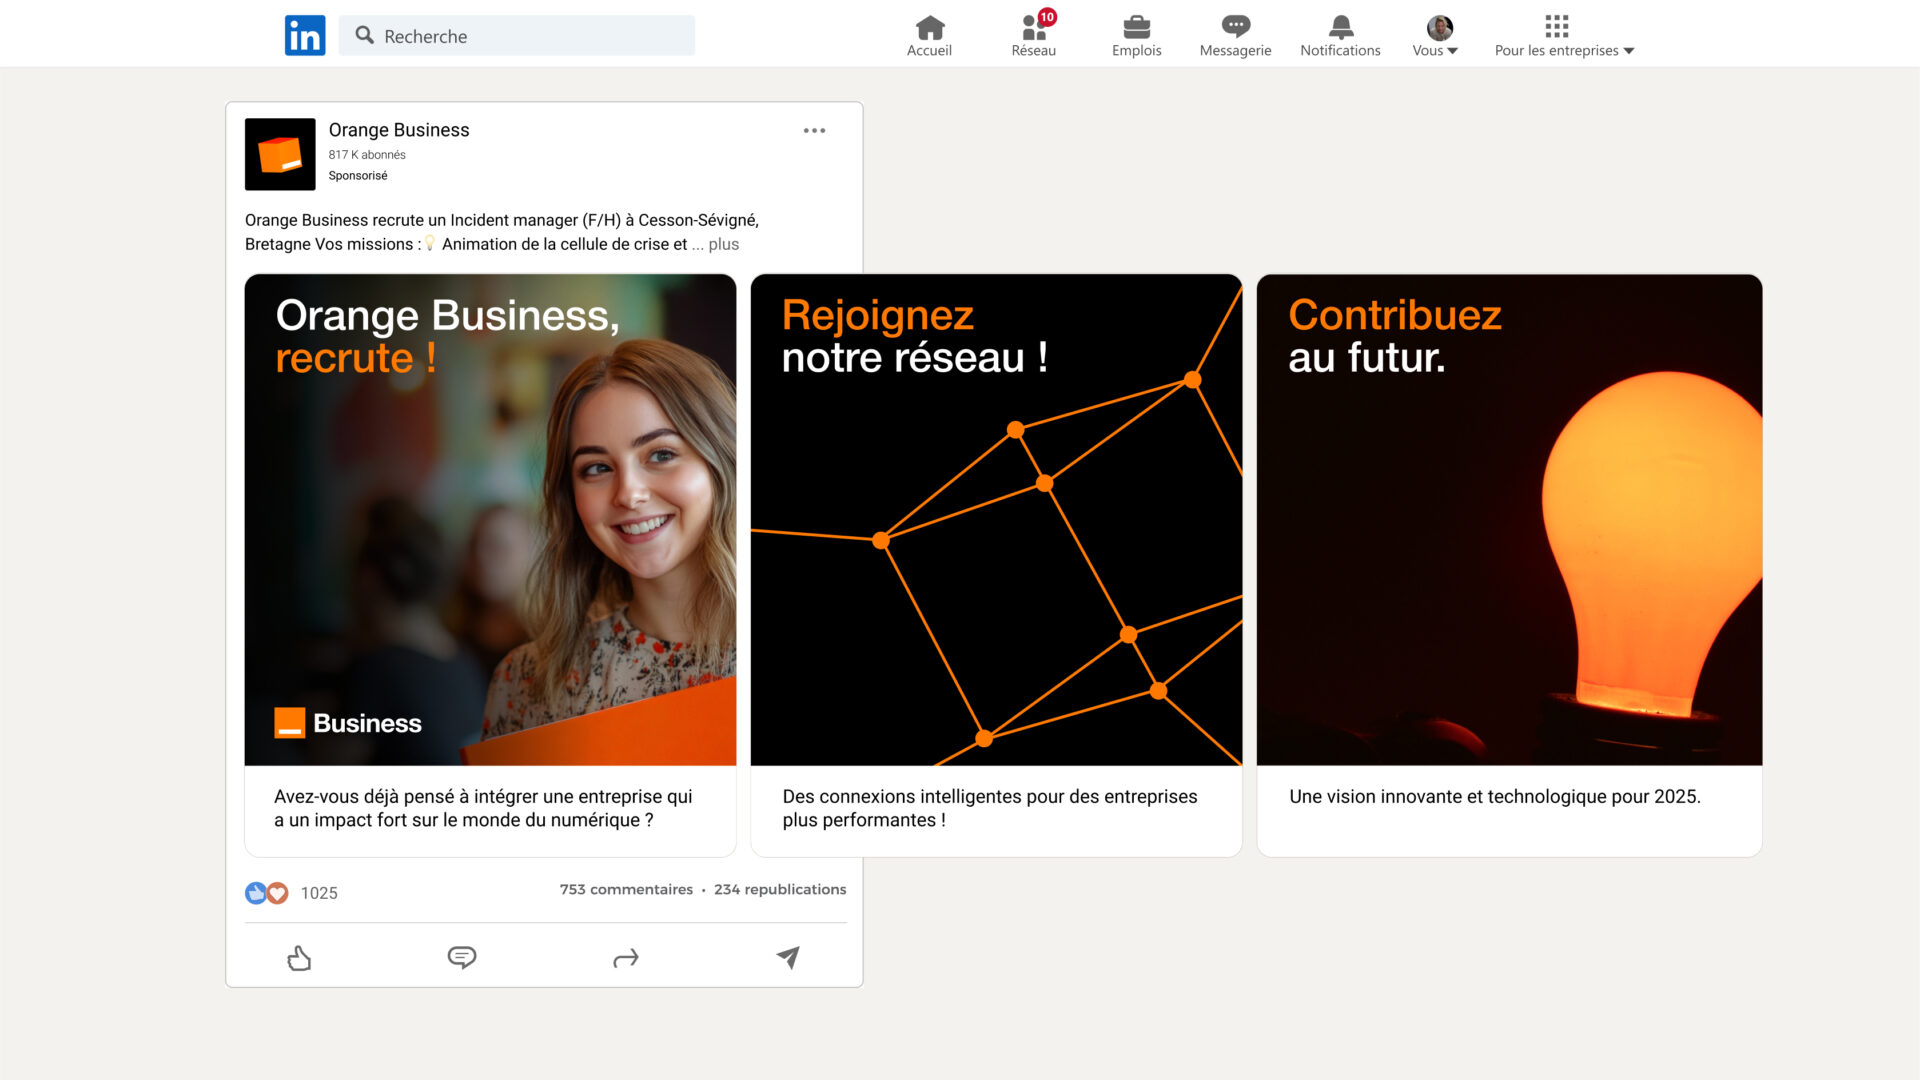The height and width of the screenshot is (1080, 1920).
Task: Open 'Orange Business, recrute !' carousel image
Action: tap(490, 520)
